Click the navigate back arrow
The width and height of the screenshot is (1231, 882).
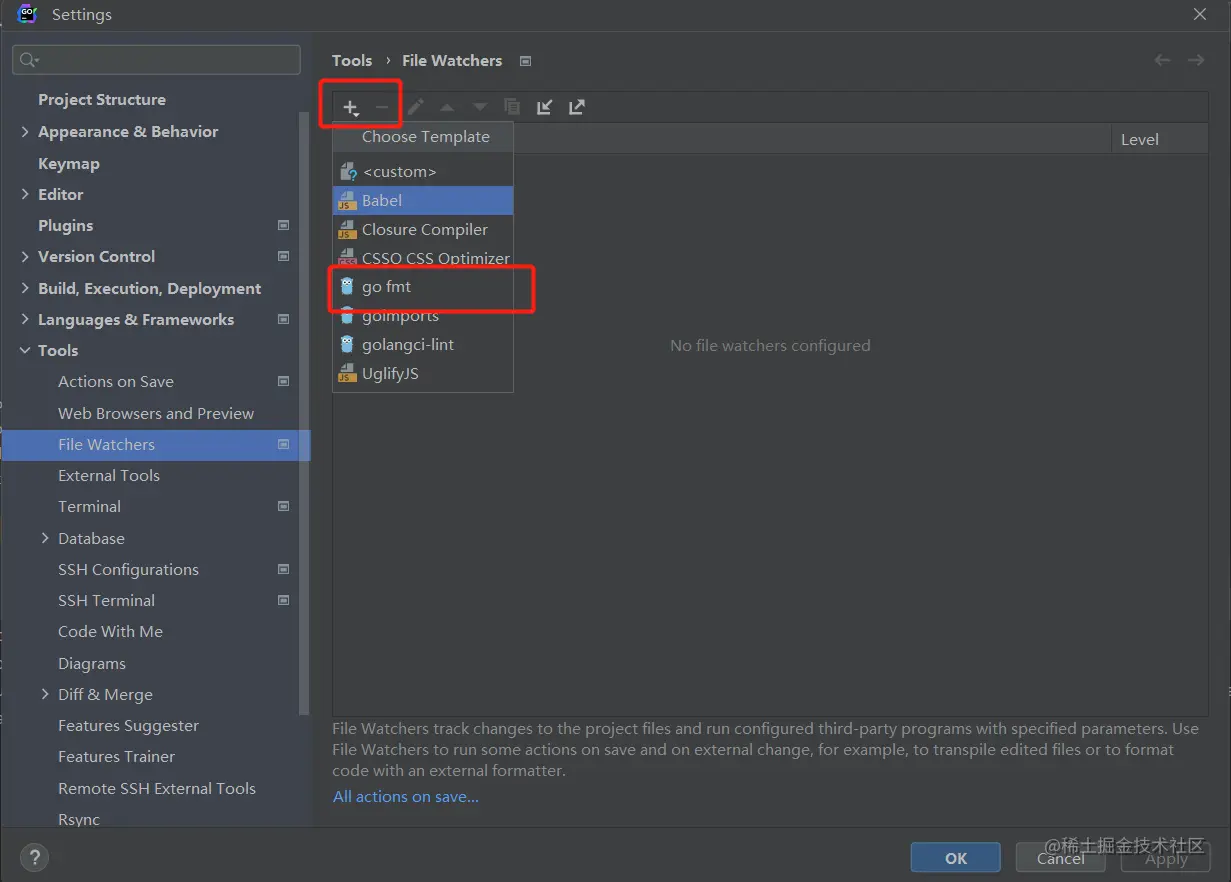click(x=1162, y=60)
